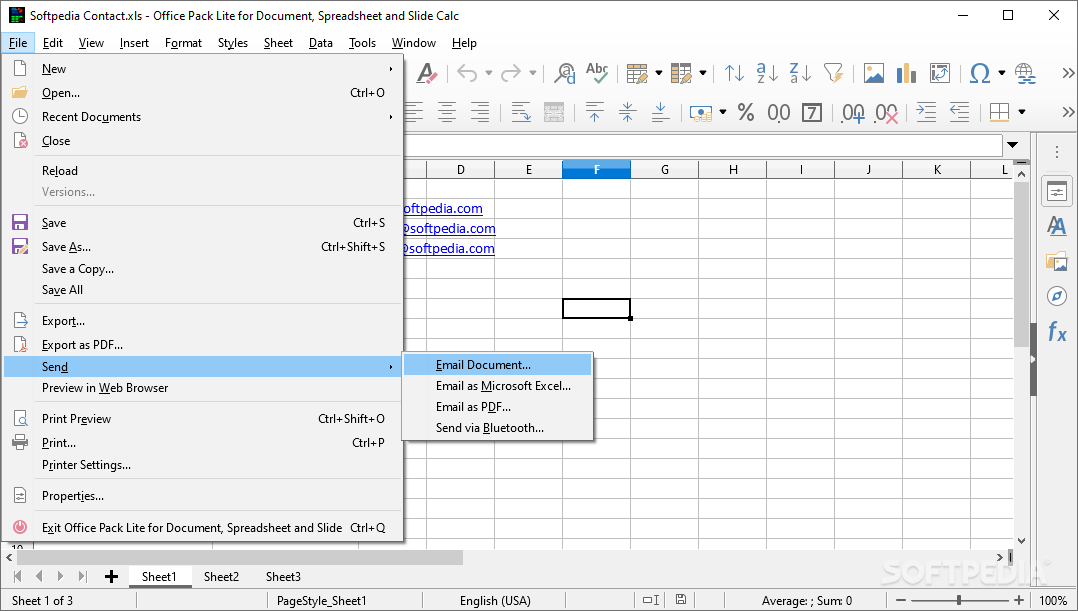
Task: Click the Clear Direct Formatting icon
Action: [x=426, y=73]
